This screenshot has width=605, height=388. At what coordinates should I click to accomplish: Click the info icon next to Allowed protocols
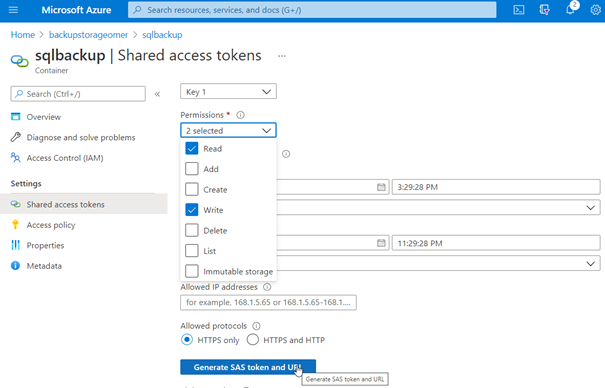[x=256, y=326]
